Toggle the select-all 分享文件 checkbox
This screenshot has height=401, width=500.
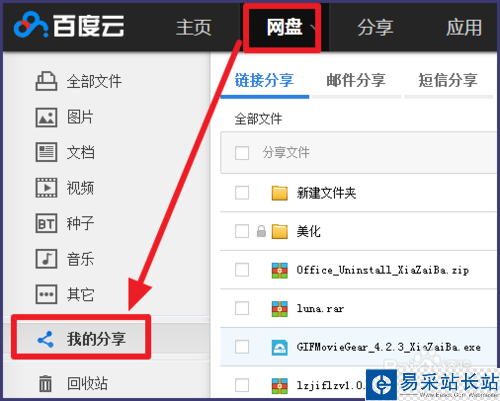[x=242, y=153]
